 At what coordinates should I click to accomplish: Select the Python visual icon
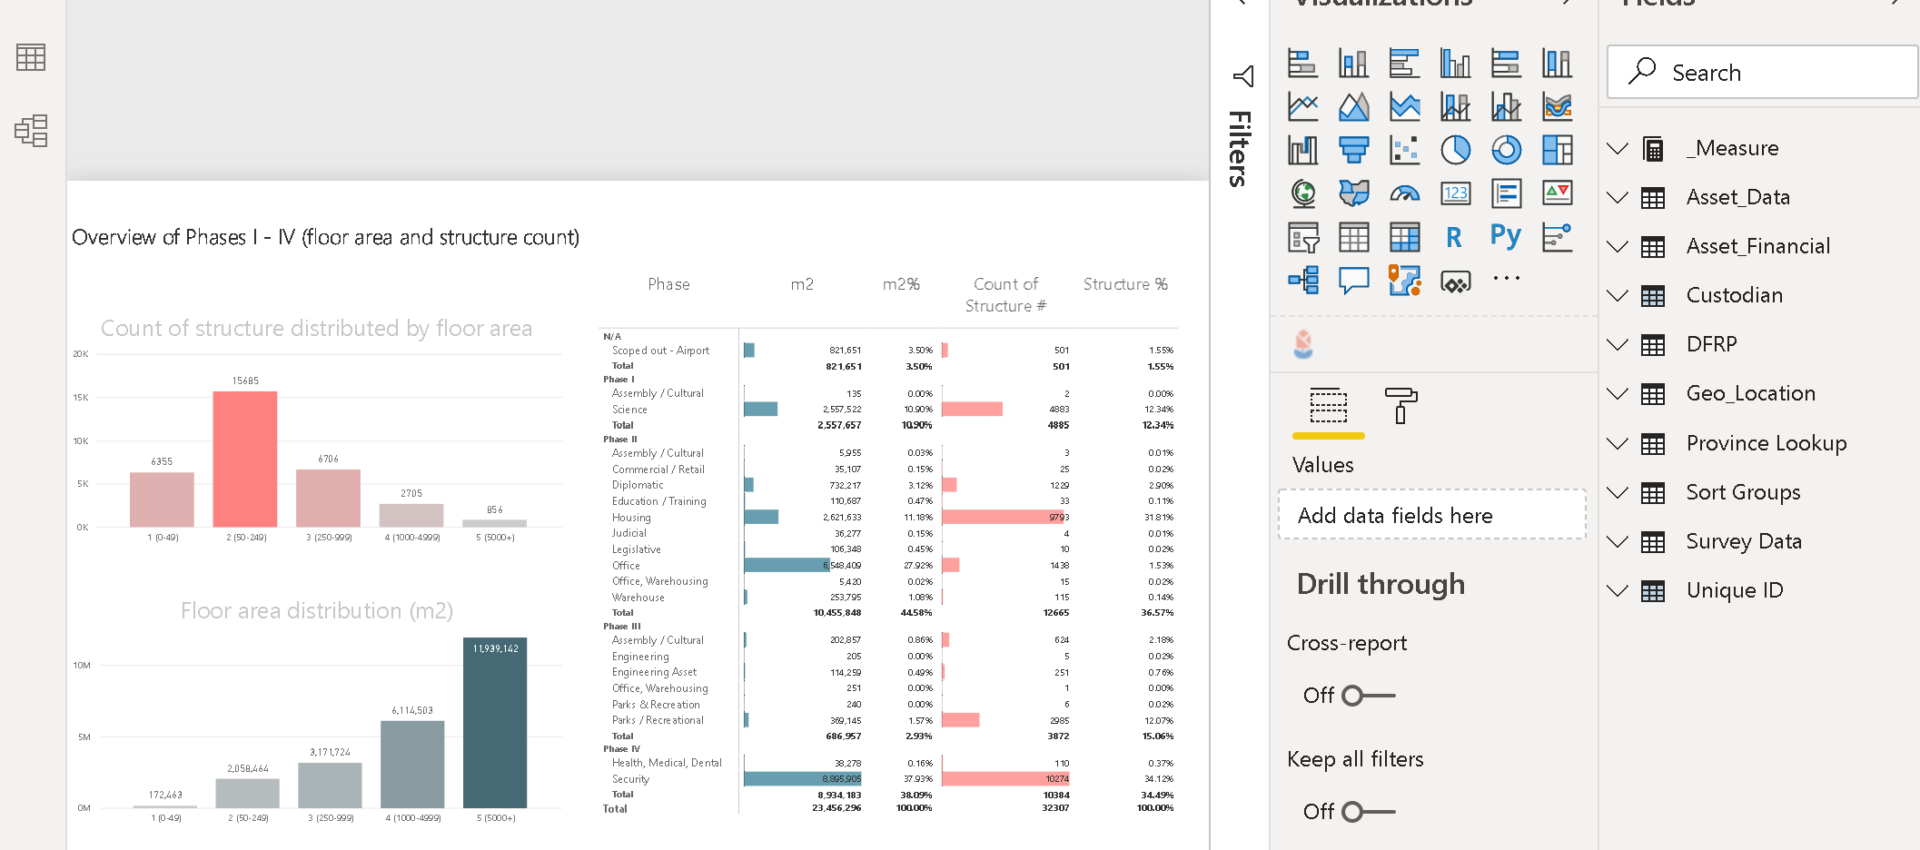(1505, 237)
